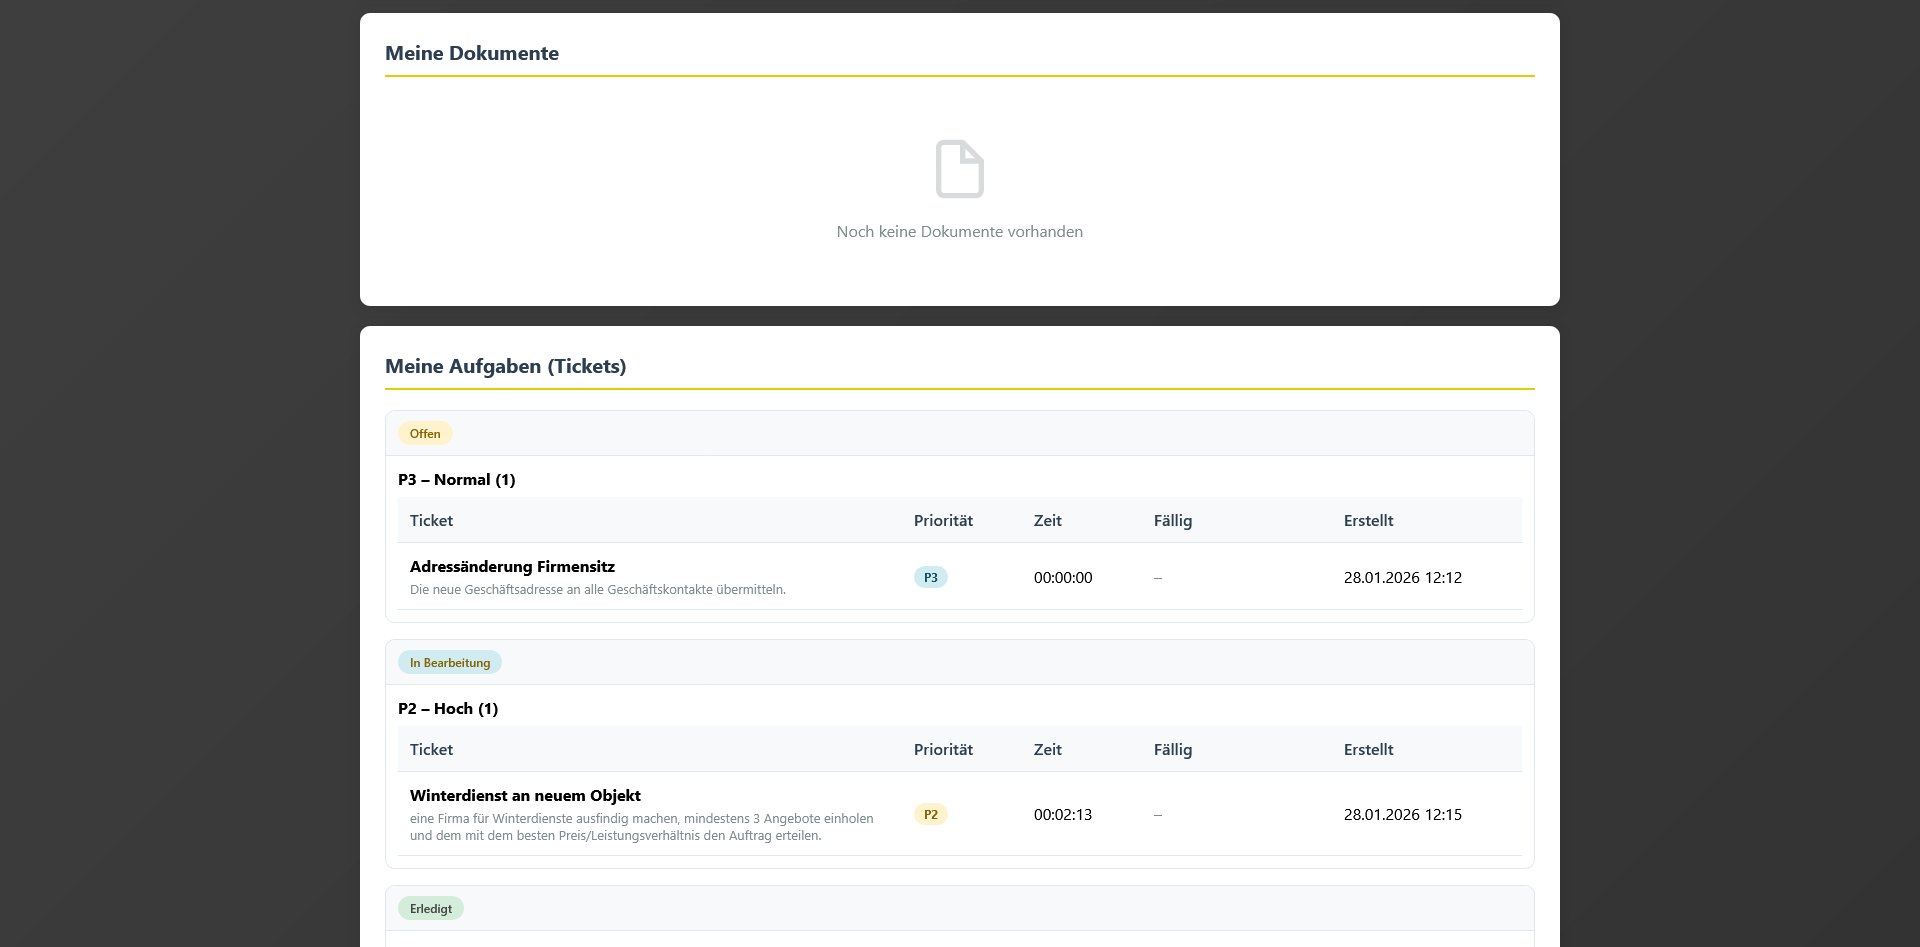Click the Meine Dokumente section heading
The height and width of the screenshot is (947, 1920).
tap(471, 54)
